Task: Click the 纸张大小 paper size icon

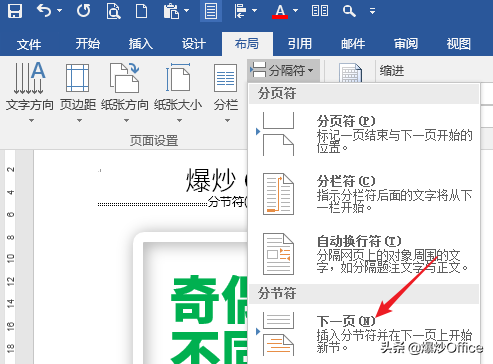Action: pyautogui.click(x=178, y=78)
